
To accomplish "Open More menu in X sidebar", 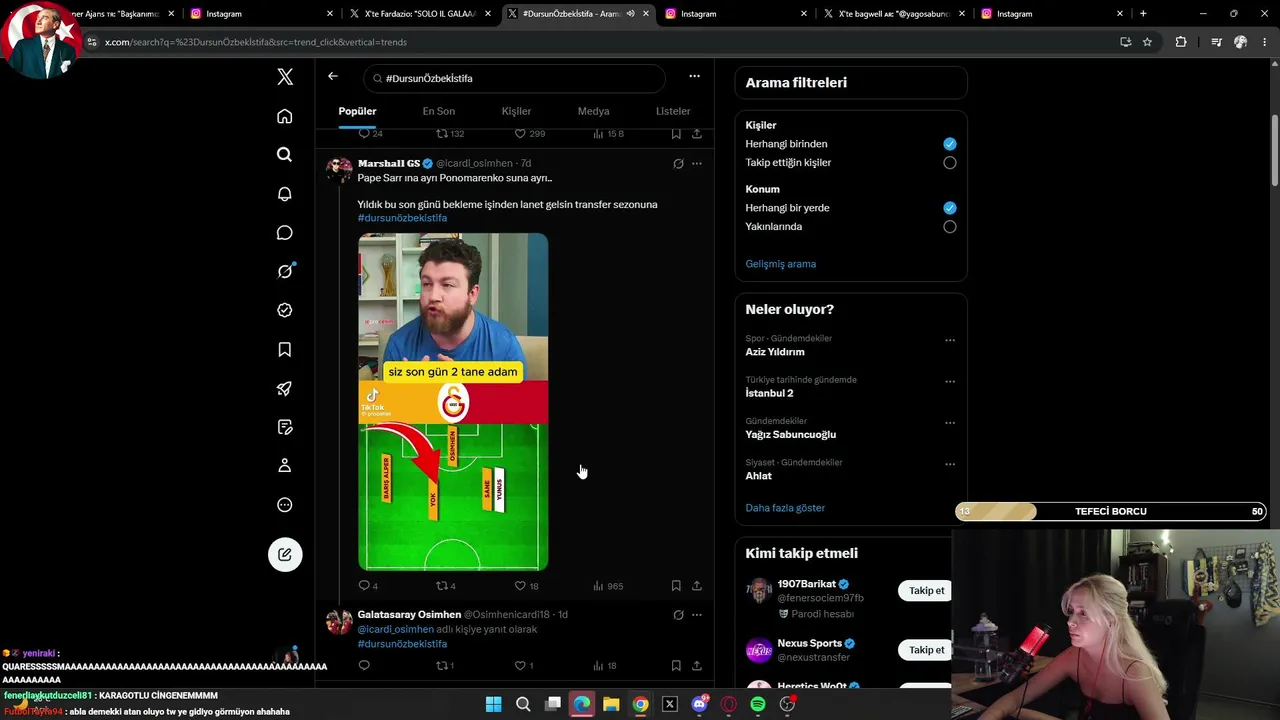I will [285, 505].
